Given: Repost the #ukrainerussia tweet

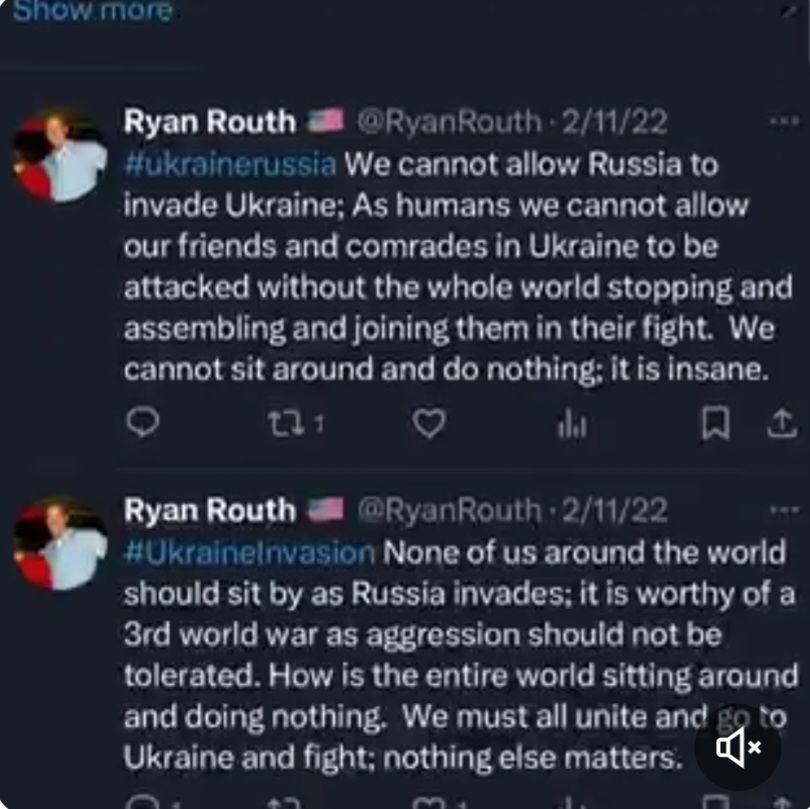Looking at the screenshot, I should point(289,425).
